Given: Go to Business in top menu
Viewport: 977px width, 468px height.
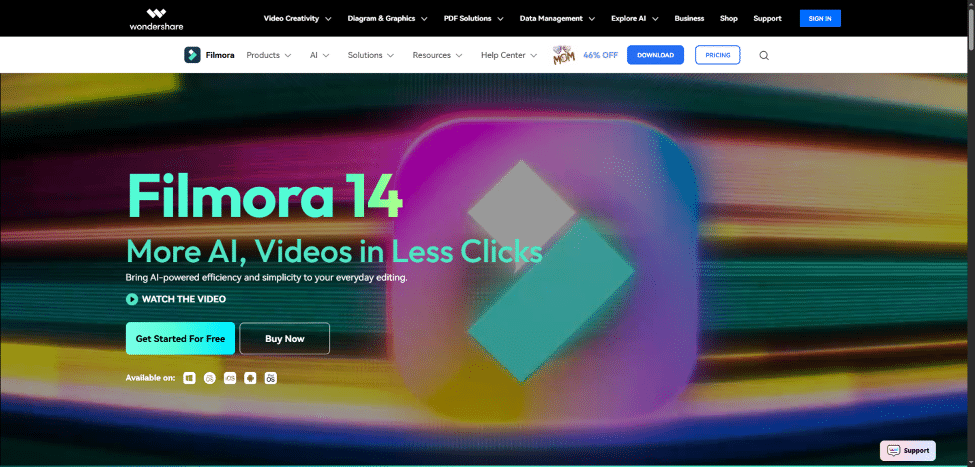Looking at the screenshot, I should click(x=689, y=19).
